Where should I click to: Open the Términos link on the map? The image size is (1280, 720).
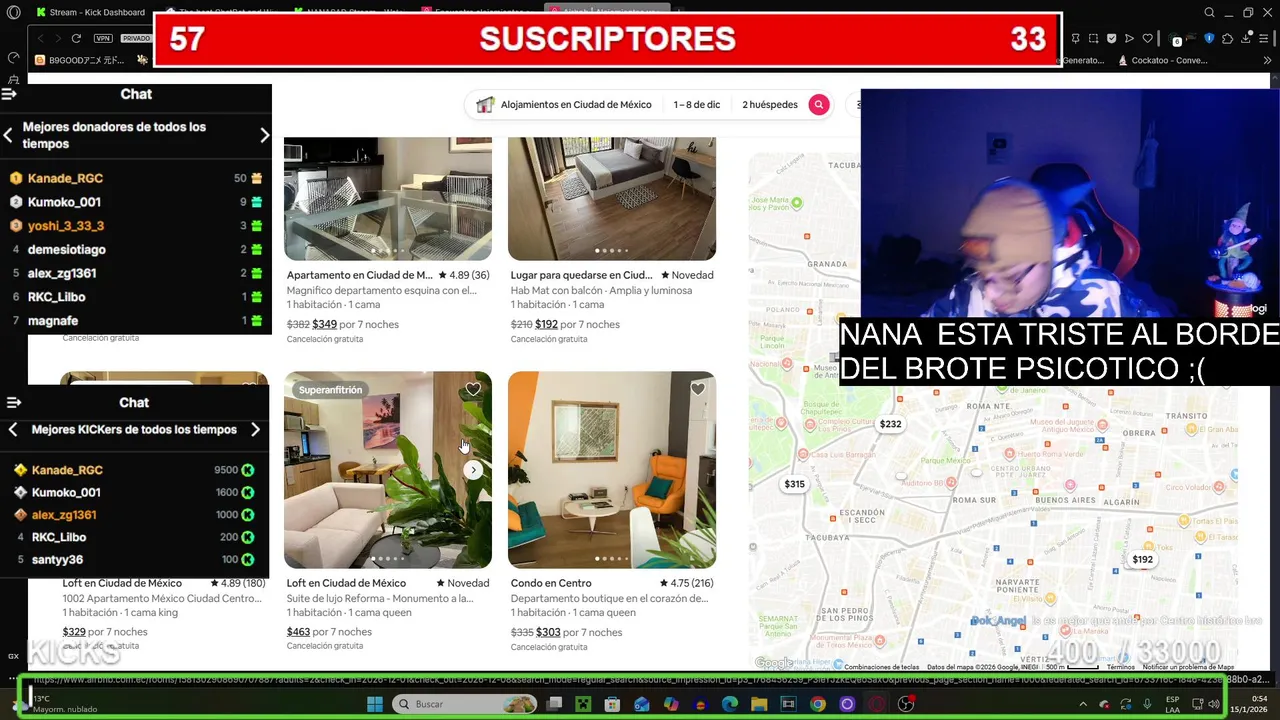pyautogui.click(x=1120, y=667)
